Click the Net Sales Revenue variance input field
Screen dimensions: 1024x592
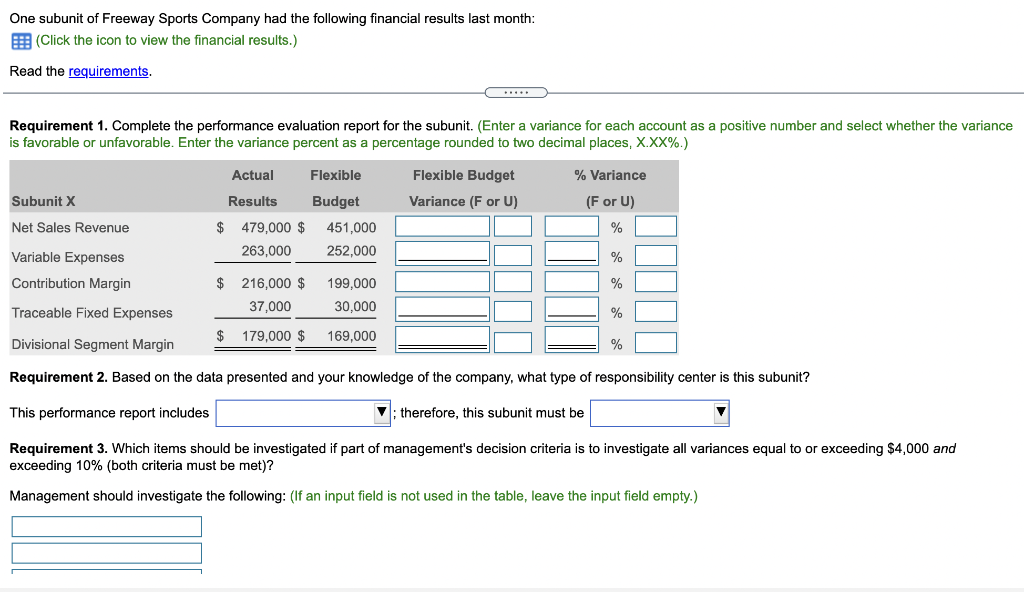coord(442,226)
